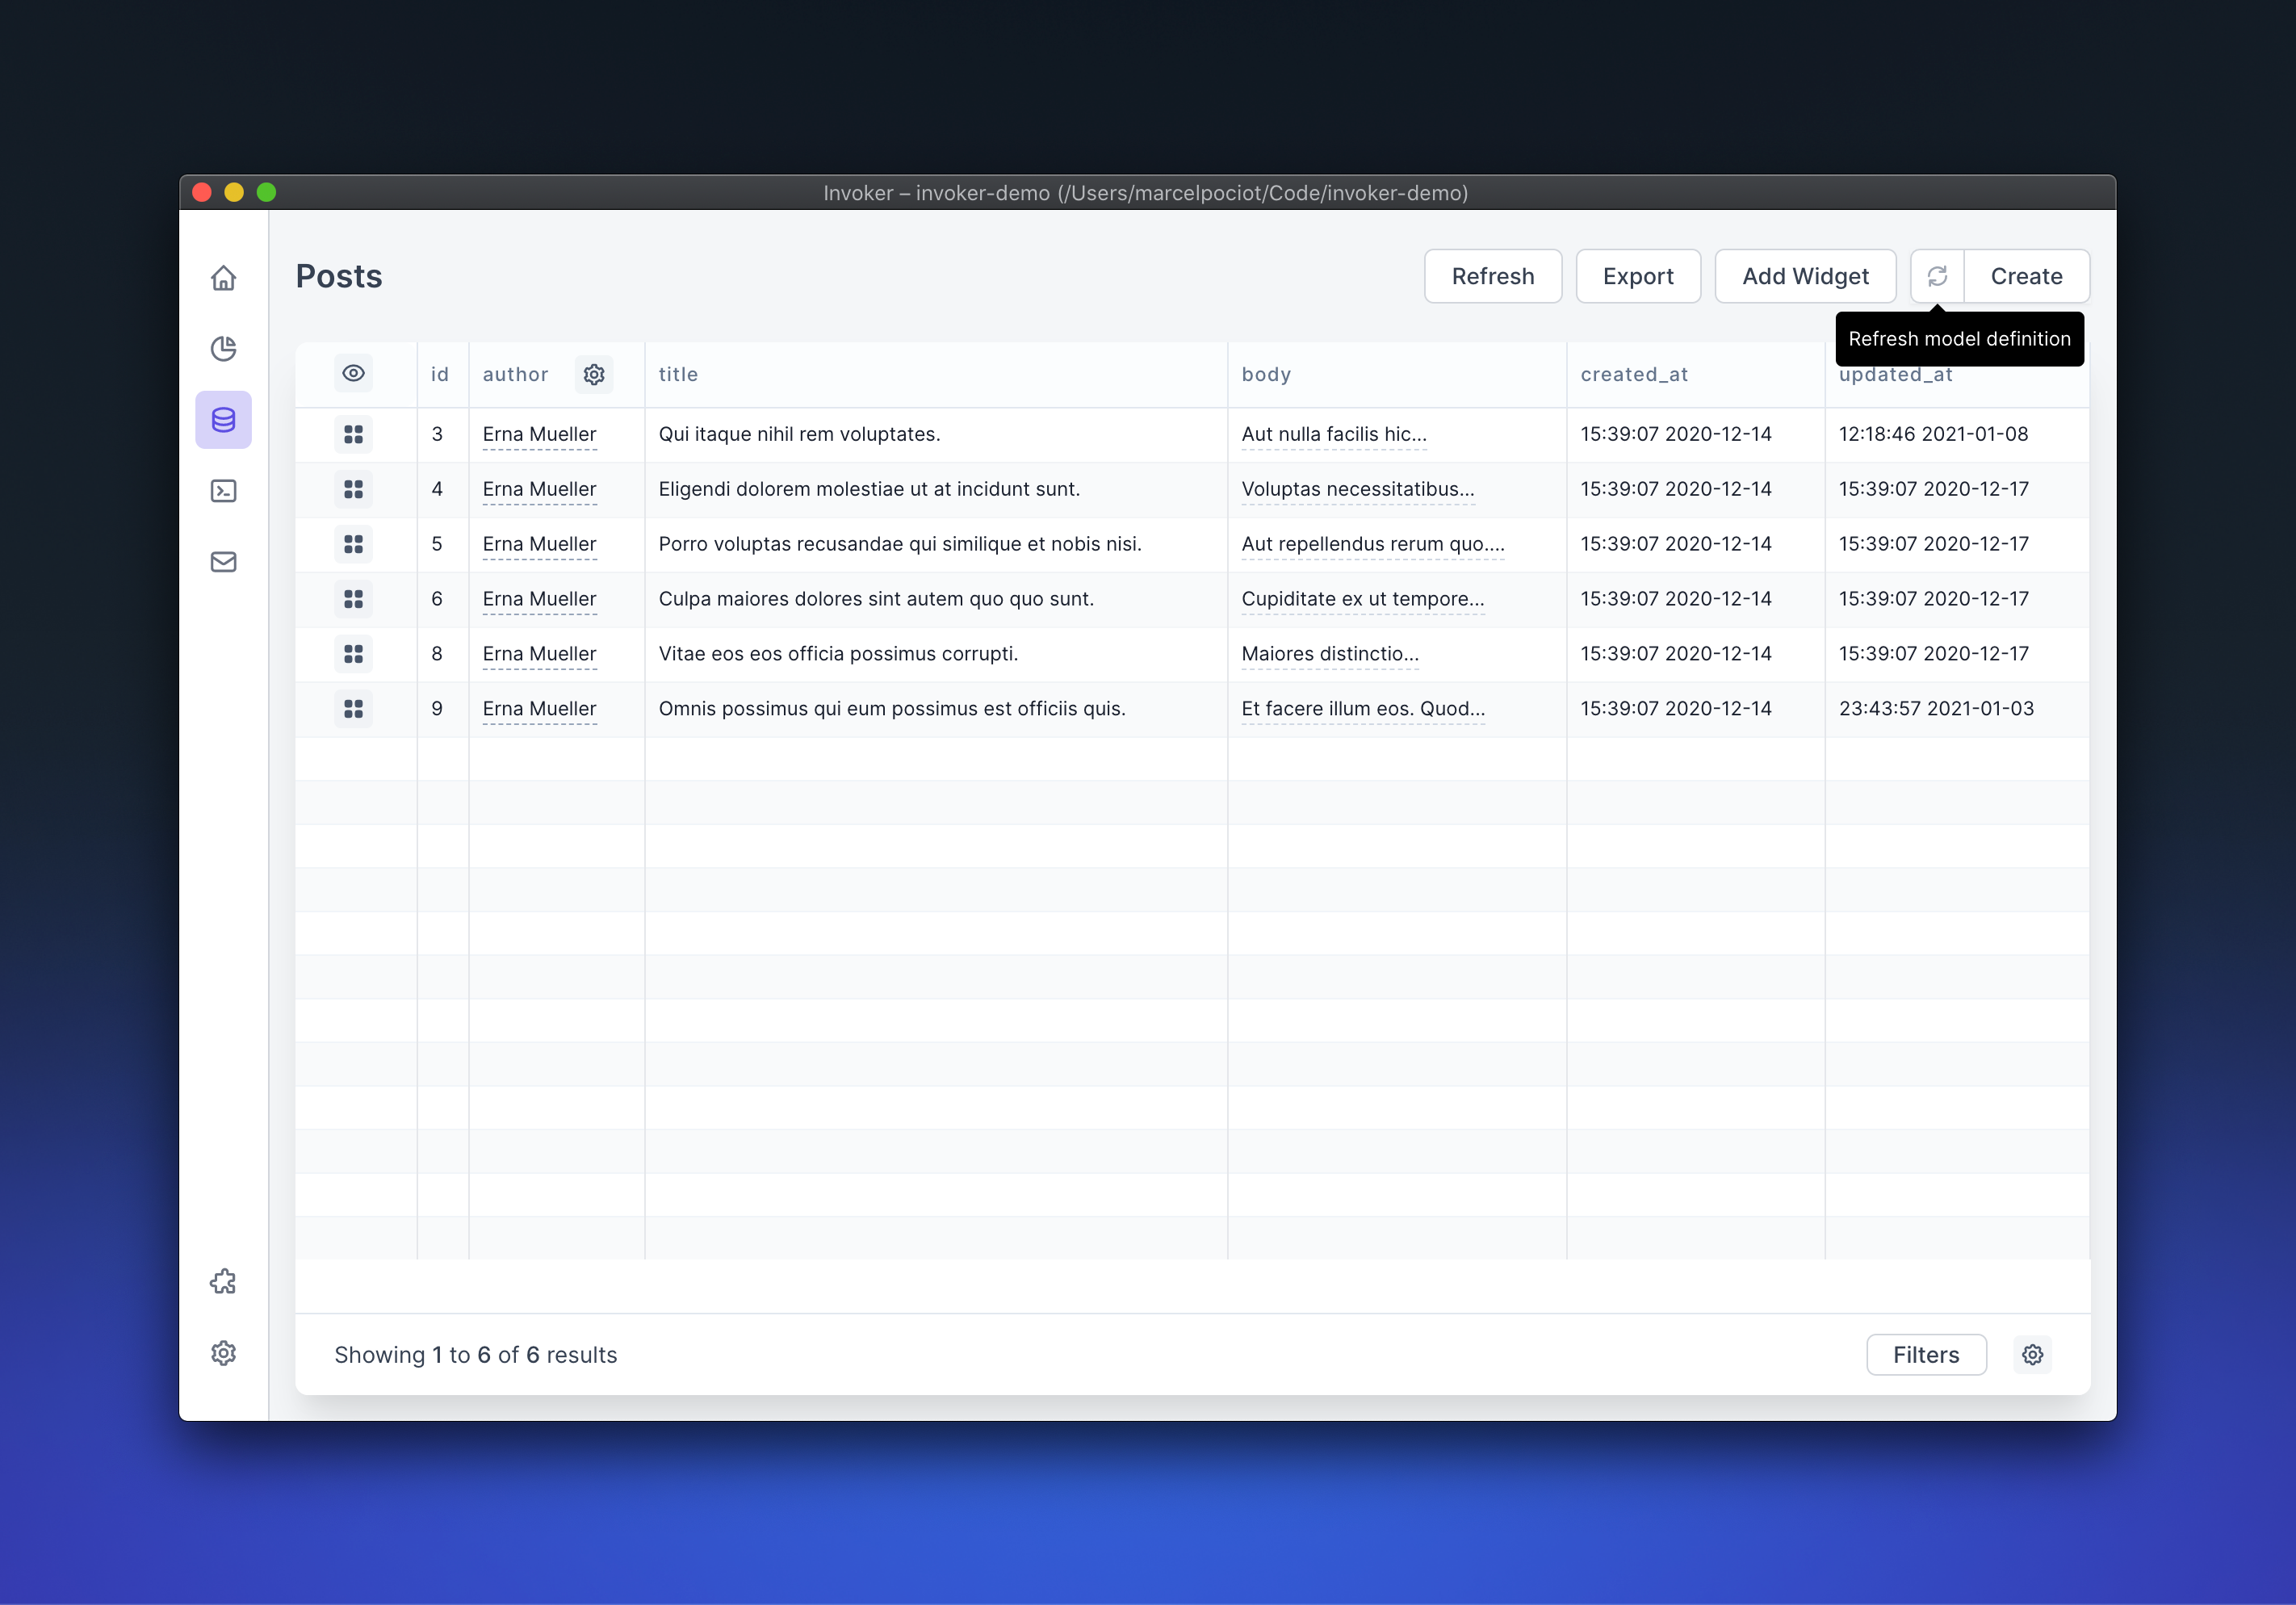The image size is (2296, 1605).
Task: Open table settings gear beside Filters
Action: click(x=2032, y=1354)
